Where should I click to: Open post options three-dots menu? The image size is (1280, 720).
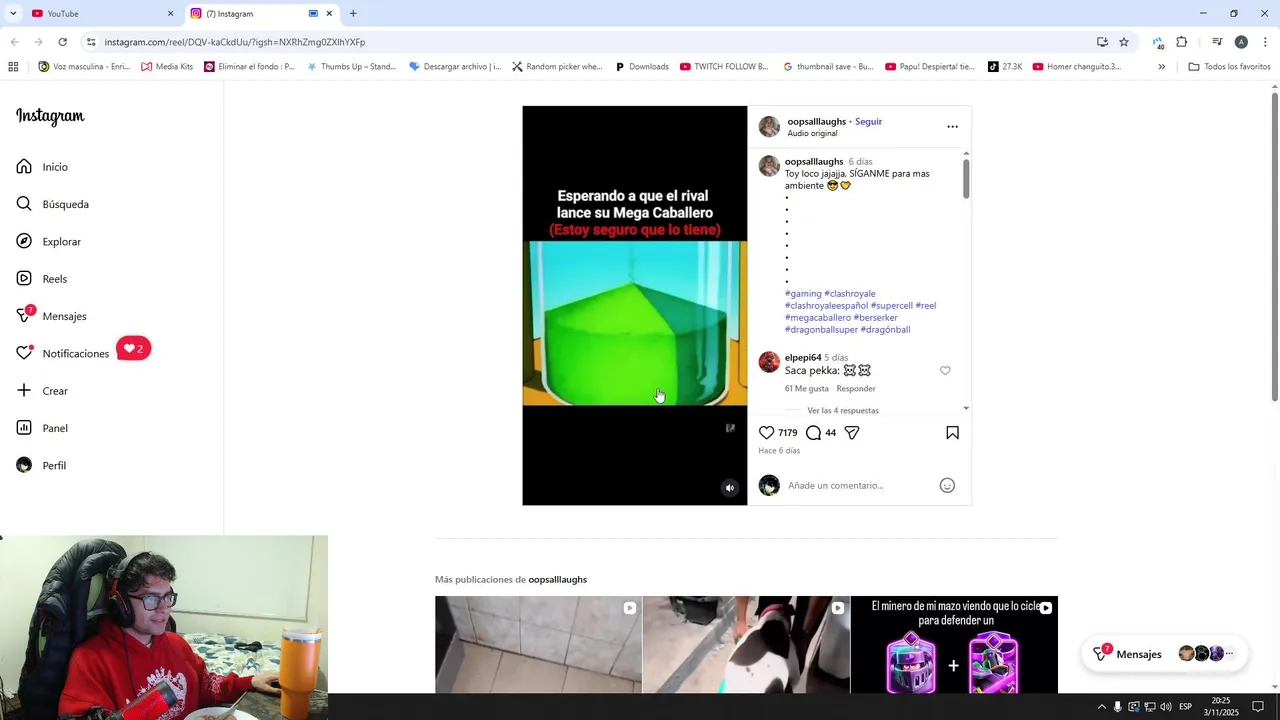(x=952, y=127)
